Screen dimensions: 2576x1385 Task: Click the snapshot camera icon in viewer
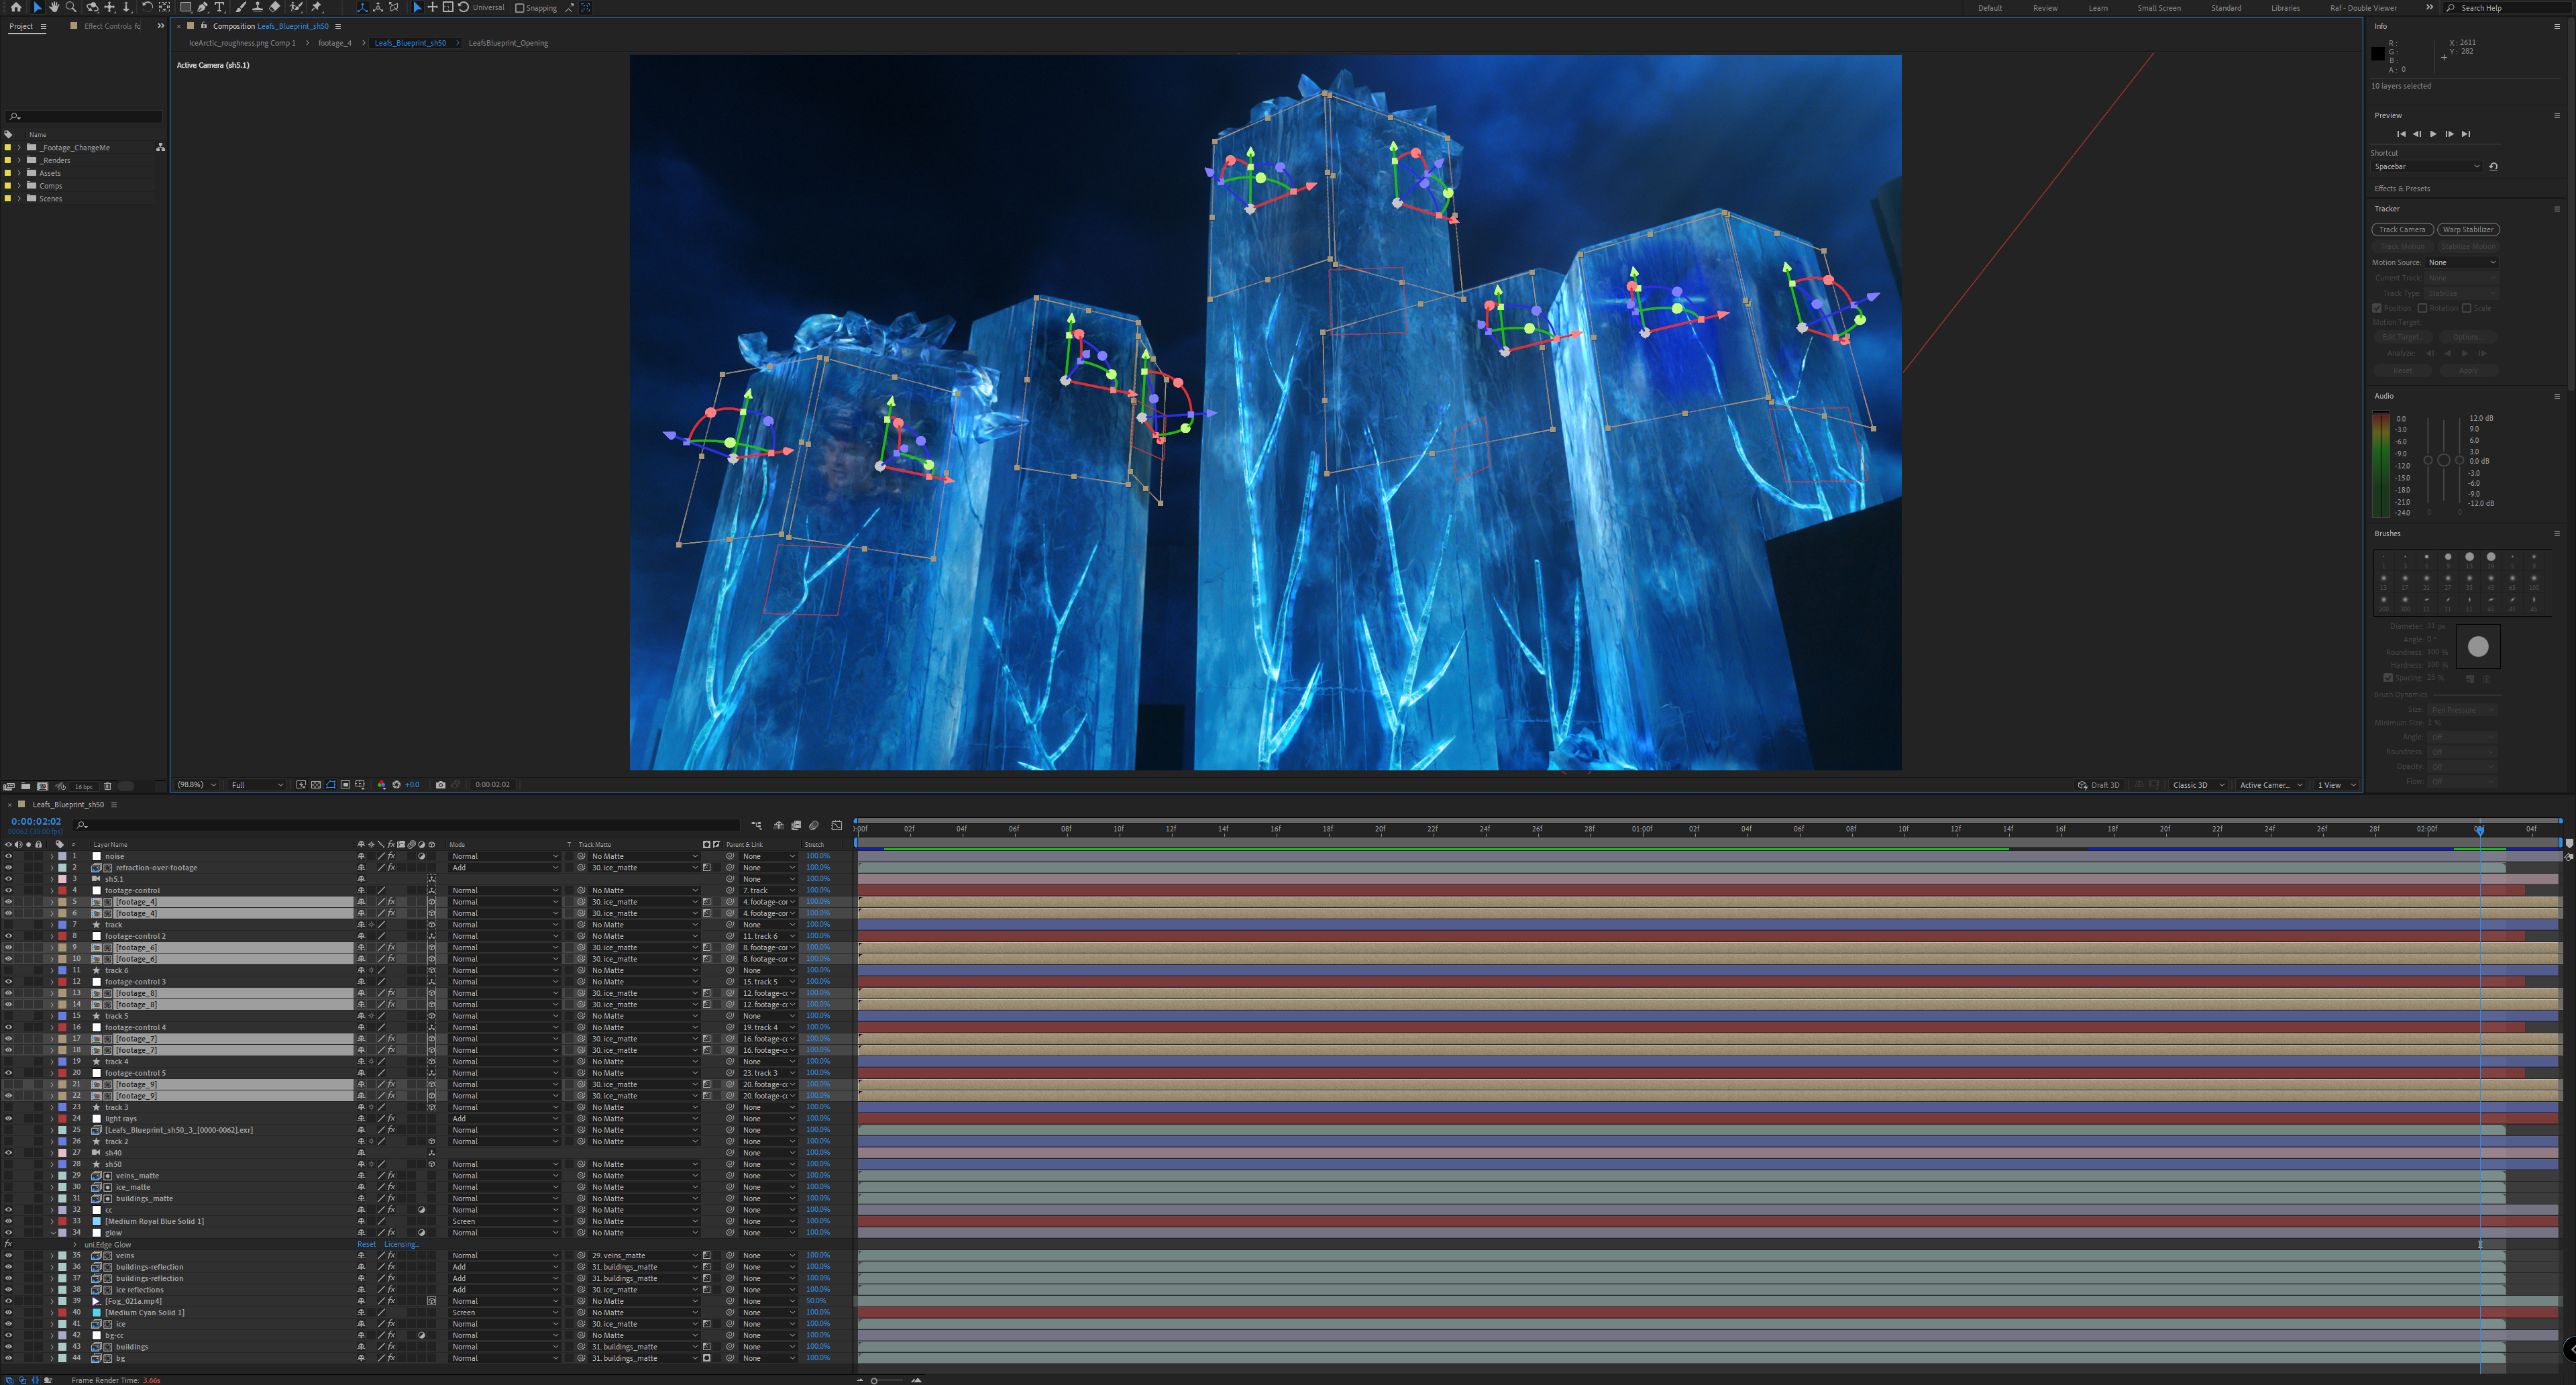click(440, 785)
